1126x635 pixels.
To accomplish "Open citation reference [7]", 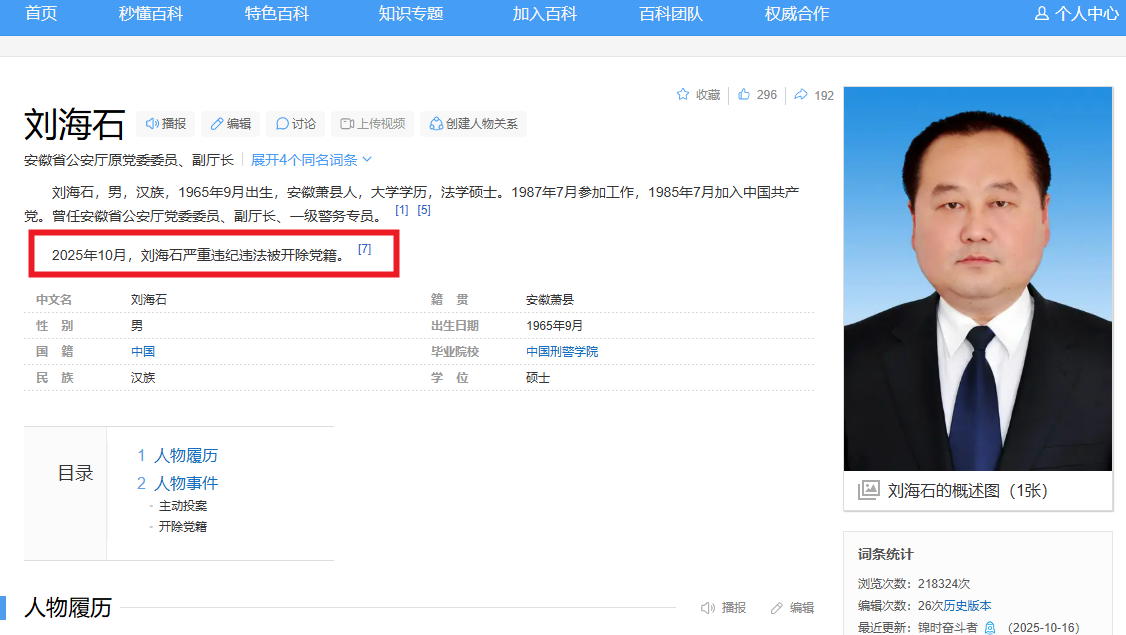I will (365, 249).
